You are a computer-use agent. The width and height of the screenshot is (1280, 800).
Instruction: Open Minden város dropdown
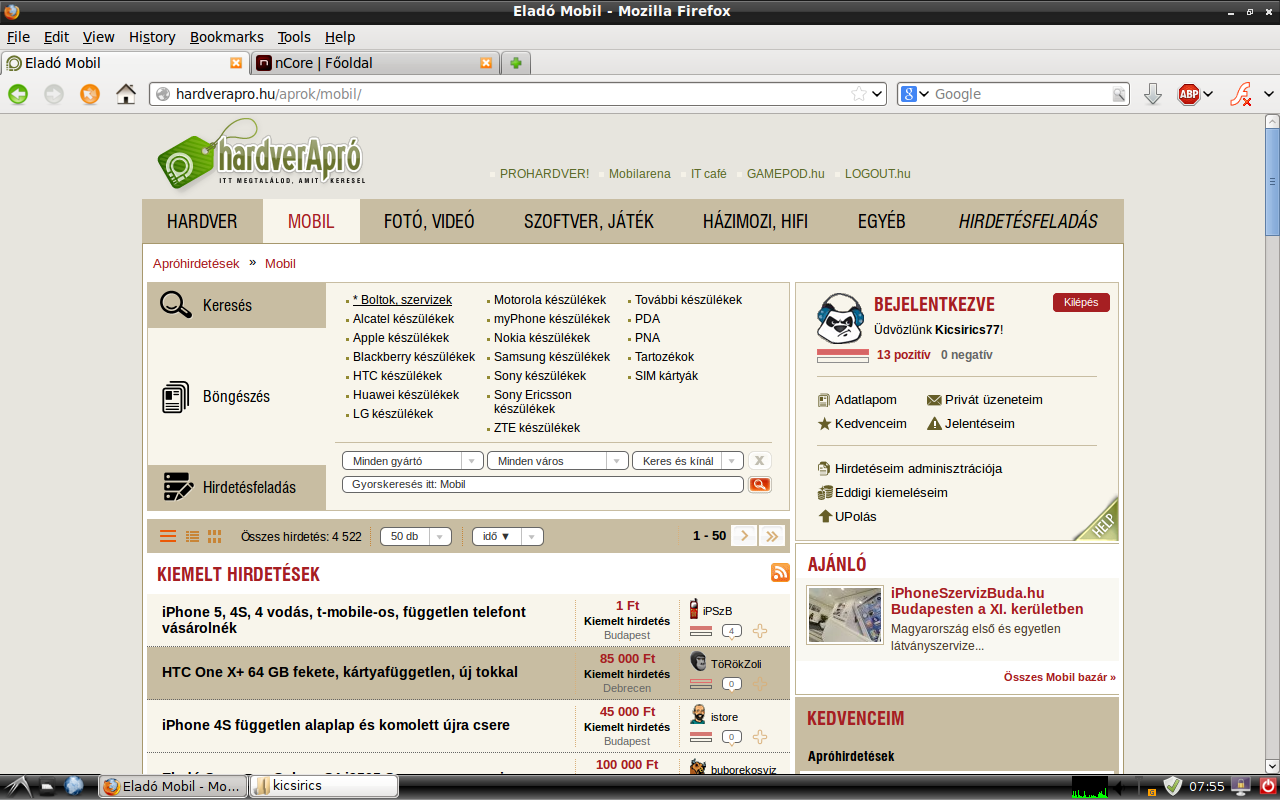click(x=557, y=461)
